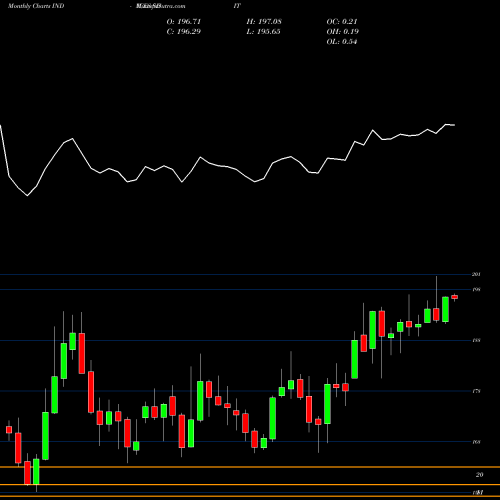Click the 'C: 196.29' close value
Viewport: 500px width, 500px height.
(x=184, y=32)
